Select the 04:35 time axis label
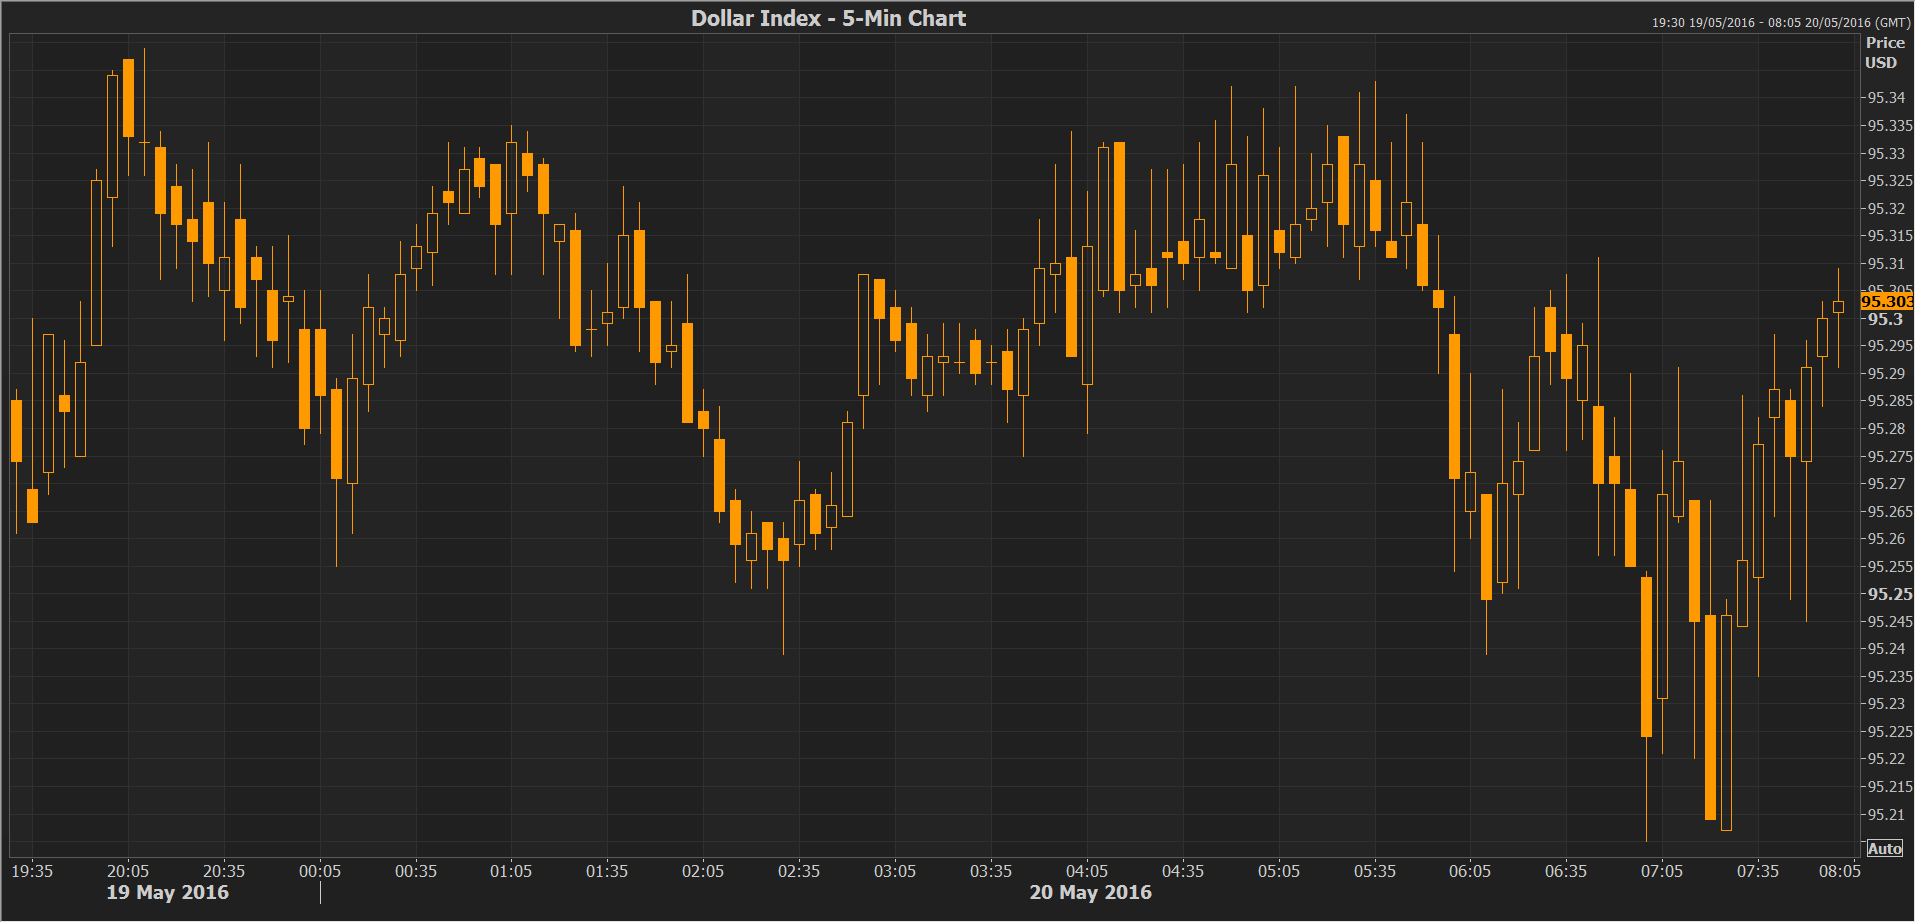This screenshot has height=923, width=1916. tap(1183, 871)
